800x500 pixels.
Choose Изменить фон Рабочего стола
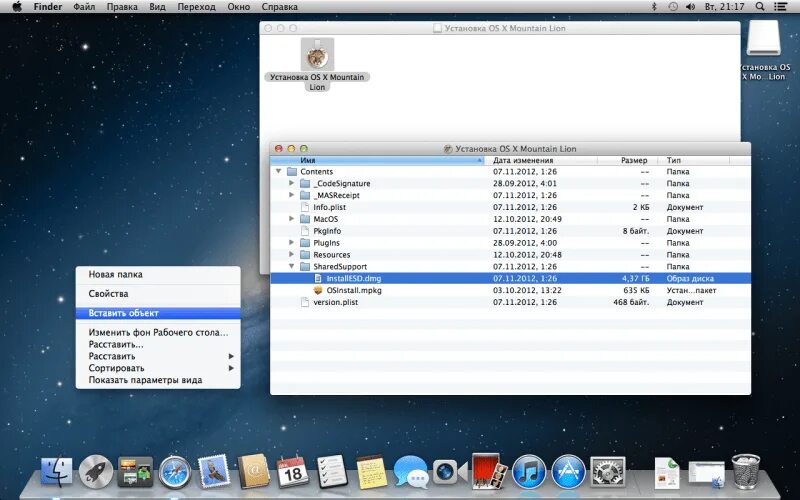[x=158, y=333]
